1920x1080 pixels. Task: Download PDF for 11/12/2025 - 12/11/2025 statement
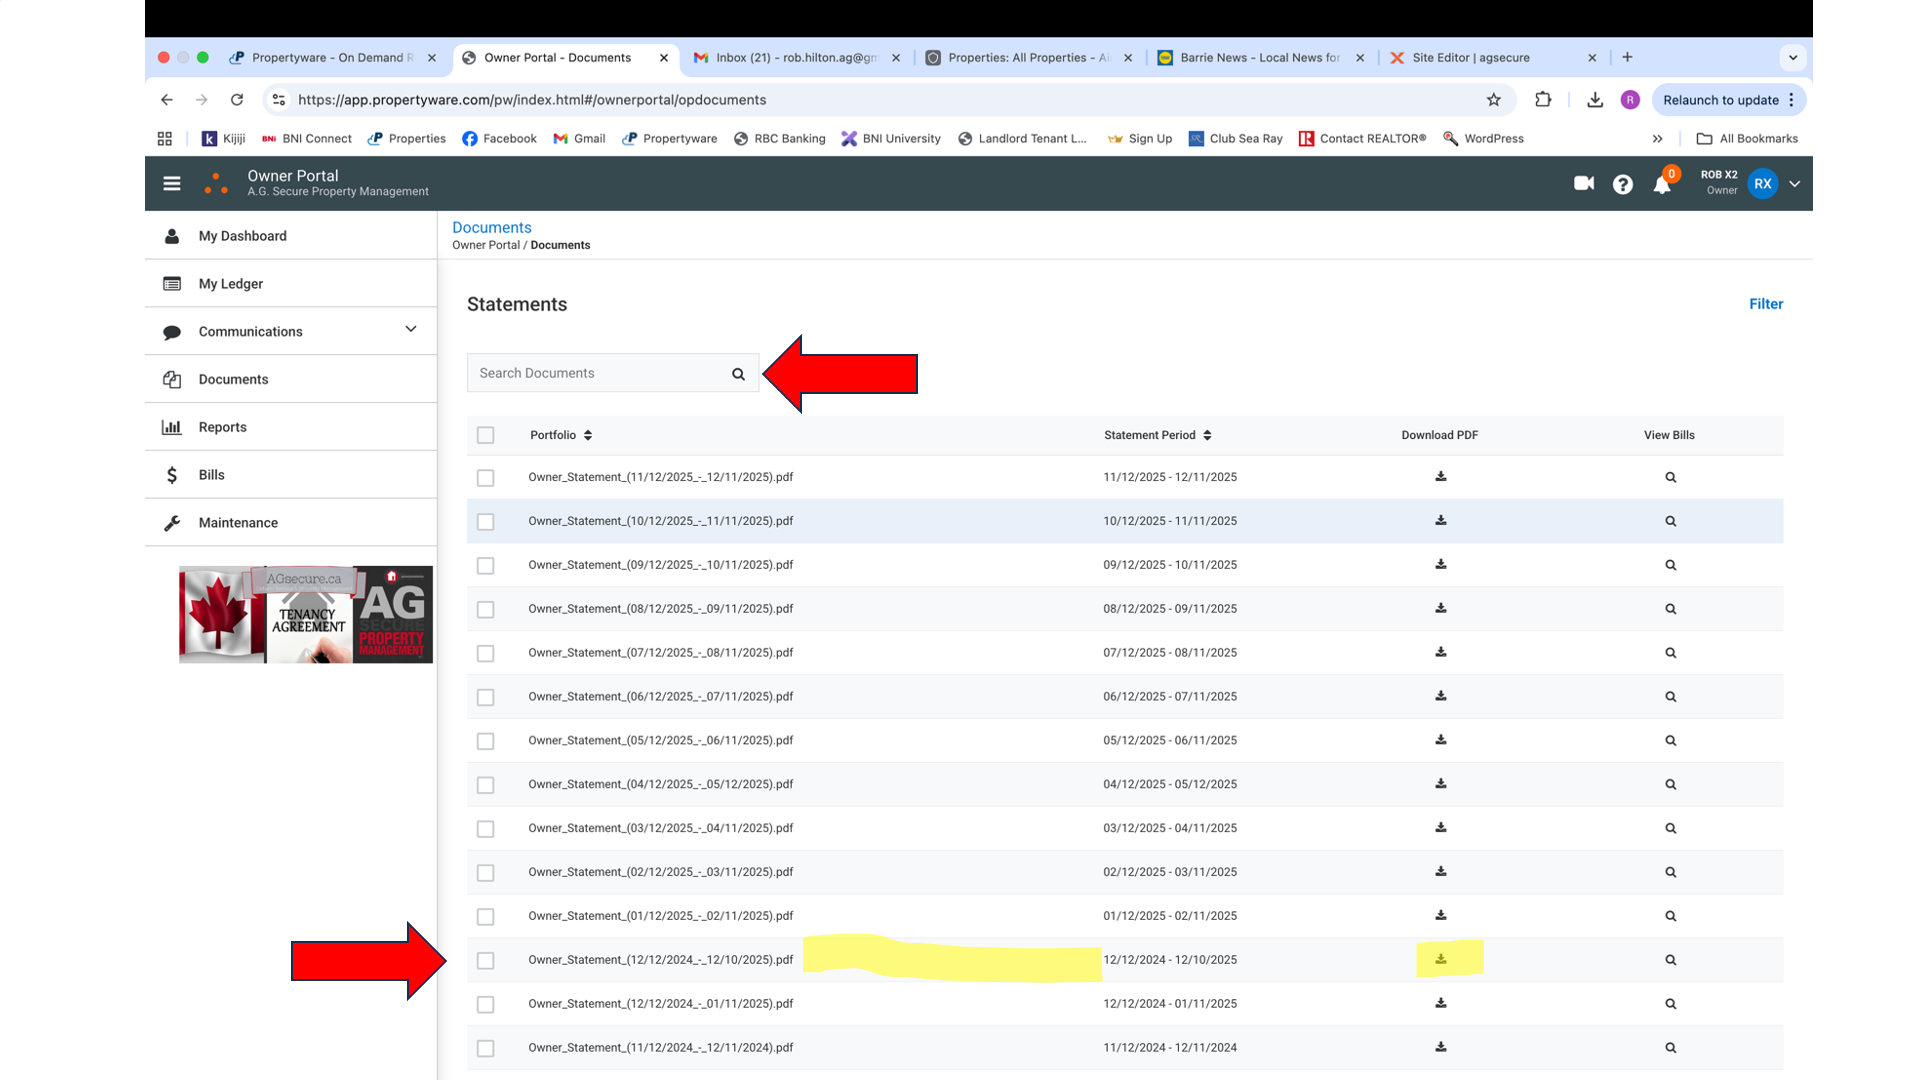point(1440,477)
